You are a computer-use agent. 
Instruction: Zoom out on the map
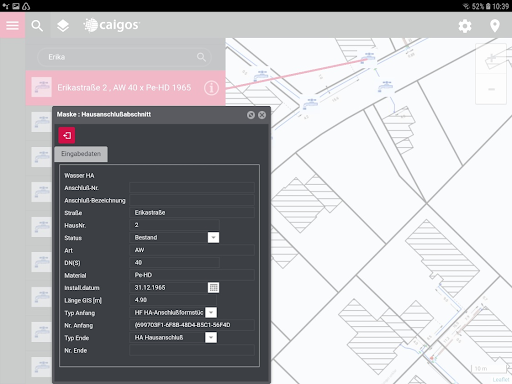pyautogui.click(x=491, y=89)
